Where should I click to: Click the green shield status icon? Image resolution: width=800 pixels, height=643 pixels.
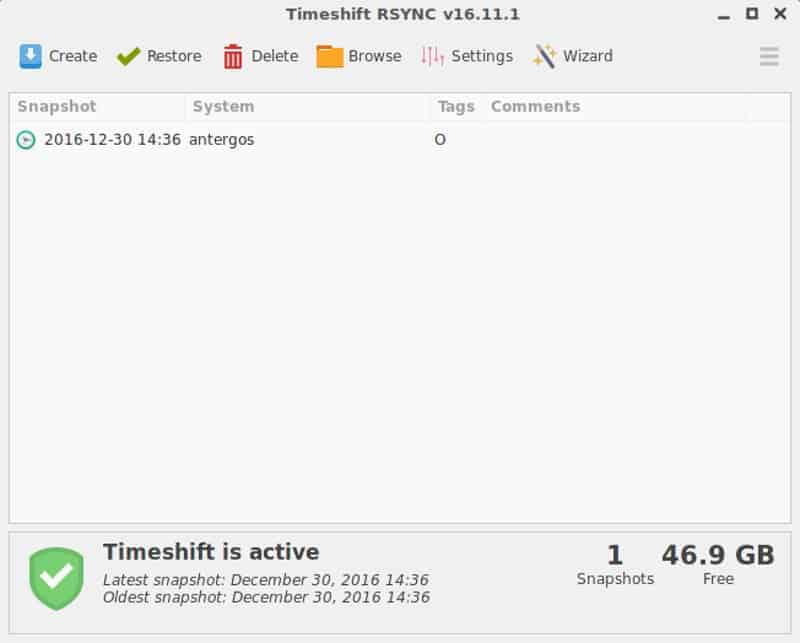tap(56, 579)
